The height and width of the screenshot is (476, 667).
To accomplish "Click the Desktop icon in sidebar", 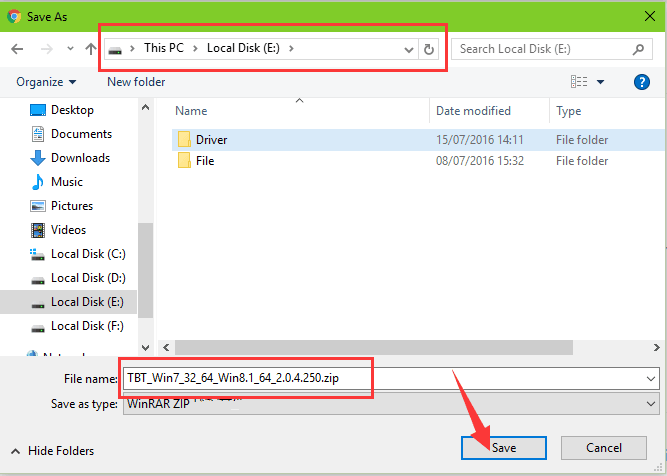I will pyautogui.click(x=38, y=110).
